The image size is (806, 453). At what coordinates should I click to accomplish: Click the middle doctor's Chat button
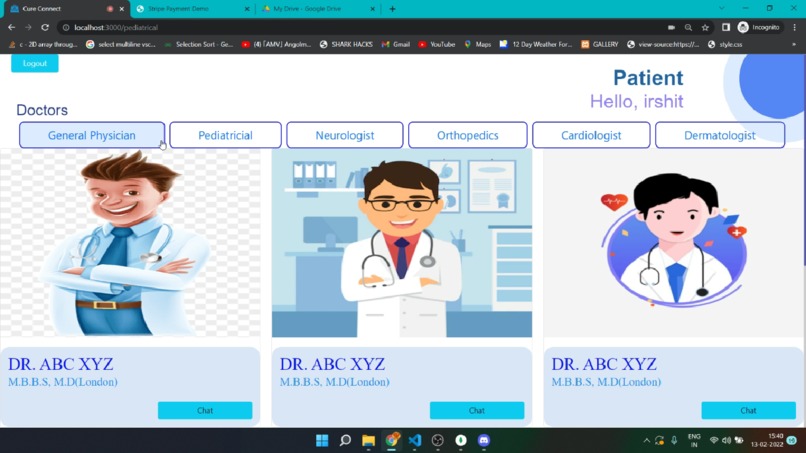[477, 410]
